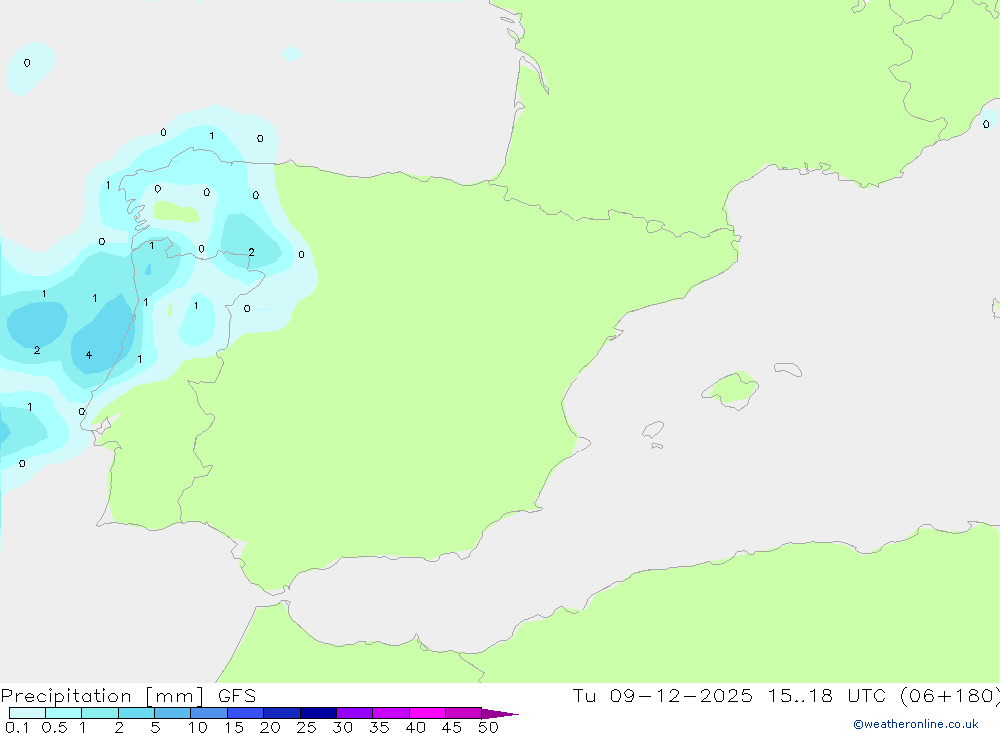This screenshot has width=1000, height=733.
Task: Click the 'Tu 09-12-2025' date text
Action: click(662, 695)
